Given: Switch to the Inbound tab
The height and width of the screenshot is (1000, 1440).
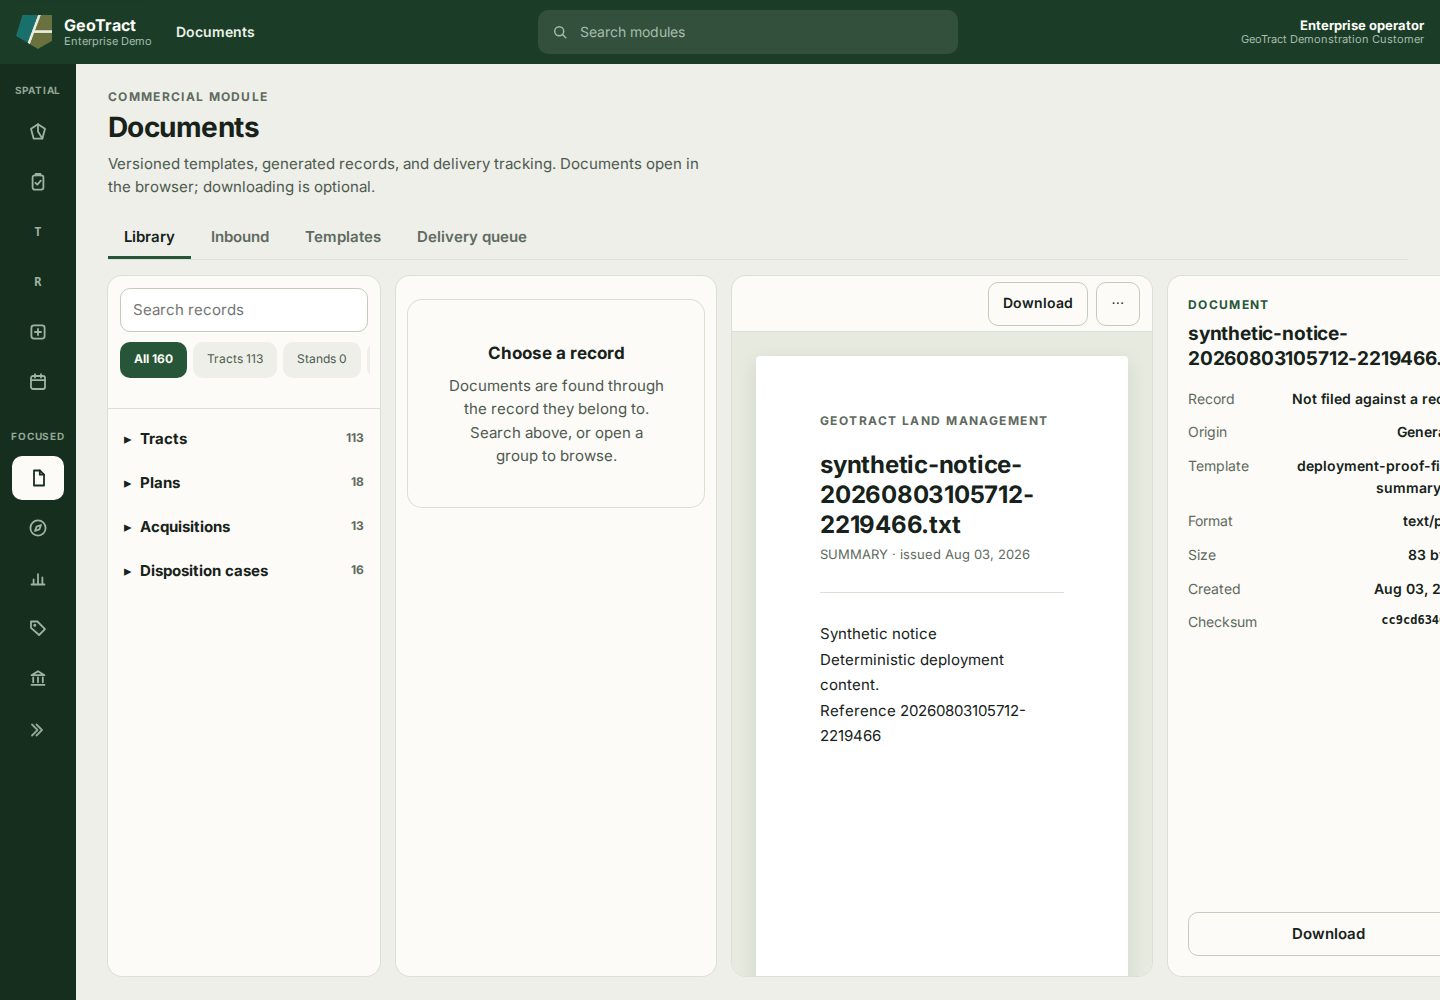Looking at the screenshot, I should 240,237.
